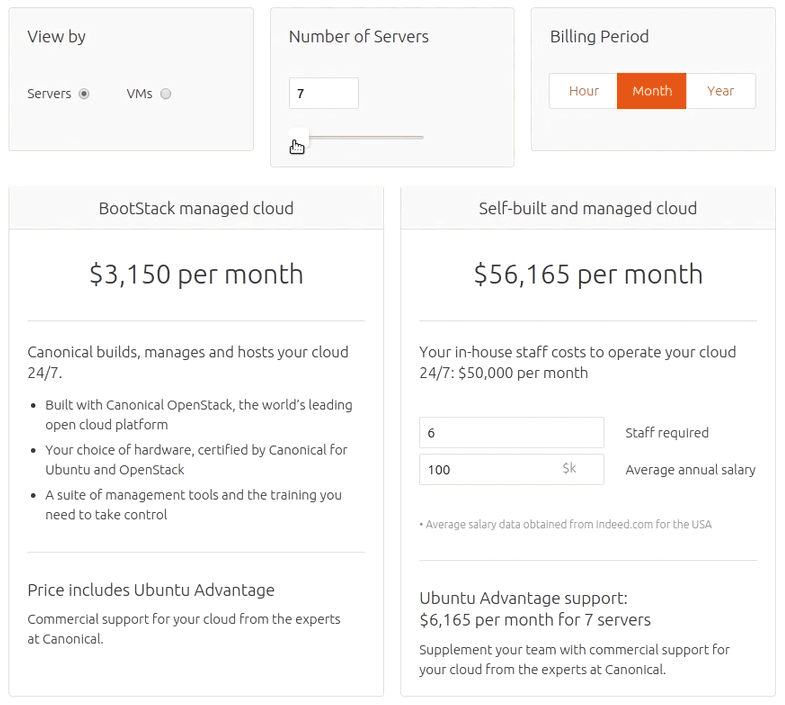Click the Billing Period heading
The width and height of the screenshot is (785, 705).
tap(599, 37)
